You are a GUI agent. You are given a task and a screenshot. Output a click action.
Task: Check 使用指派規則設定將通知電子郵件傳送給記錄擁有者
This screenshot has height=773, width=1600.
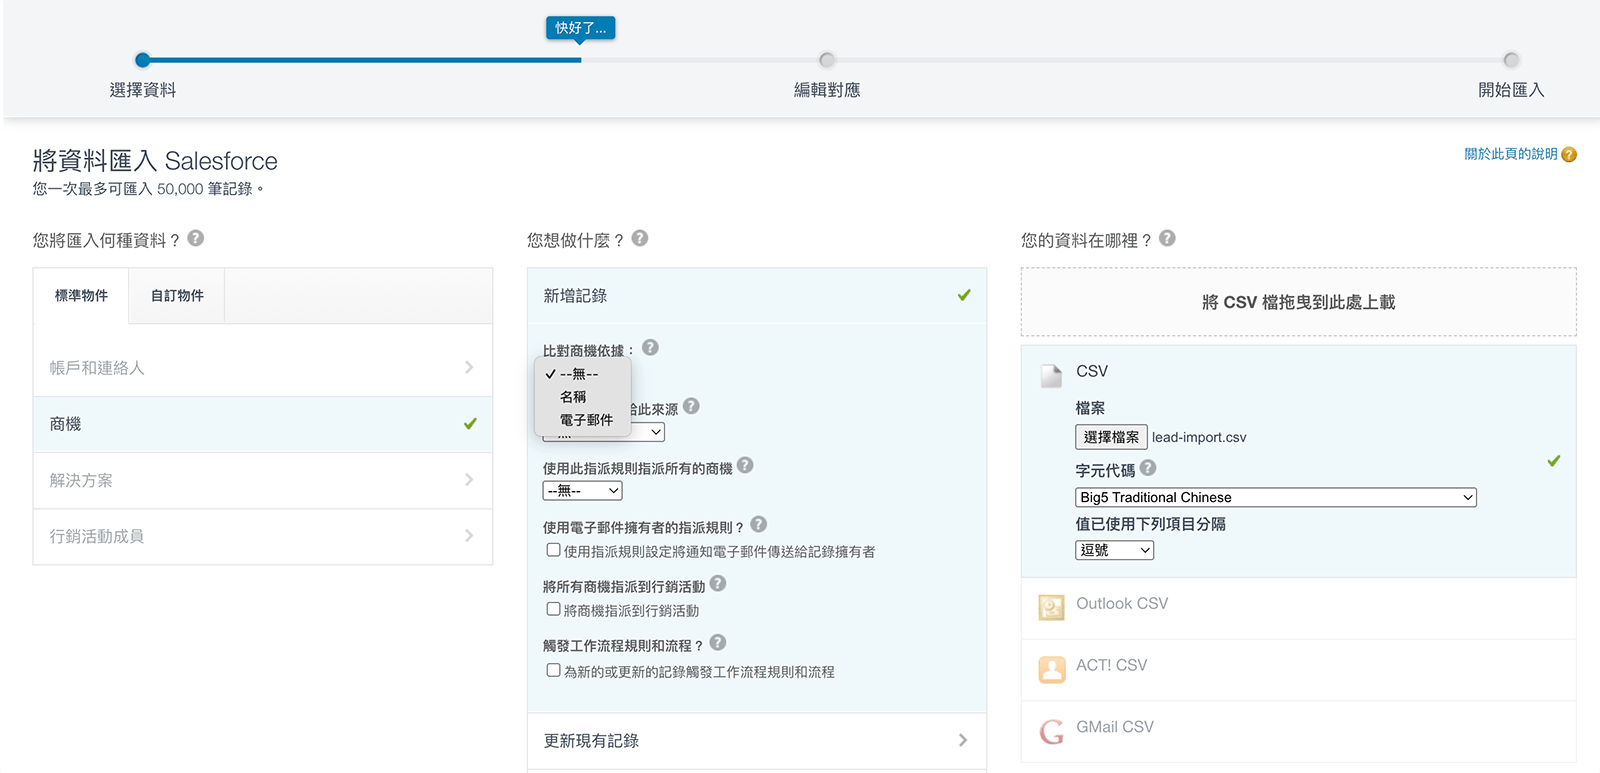pos(553,550)
